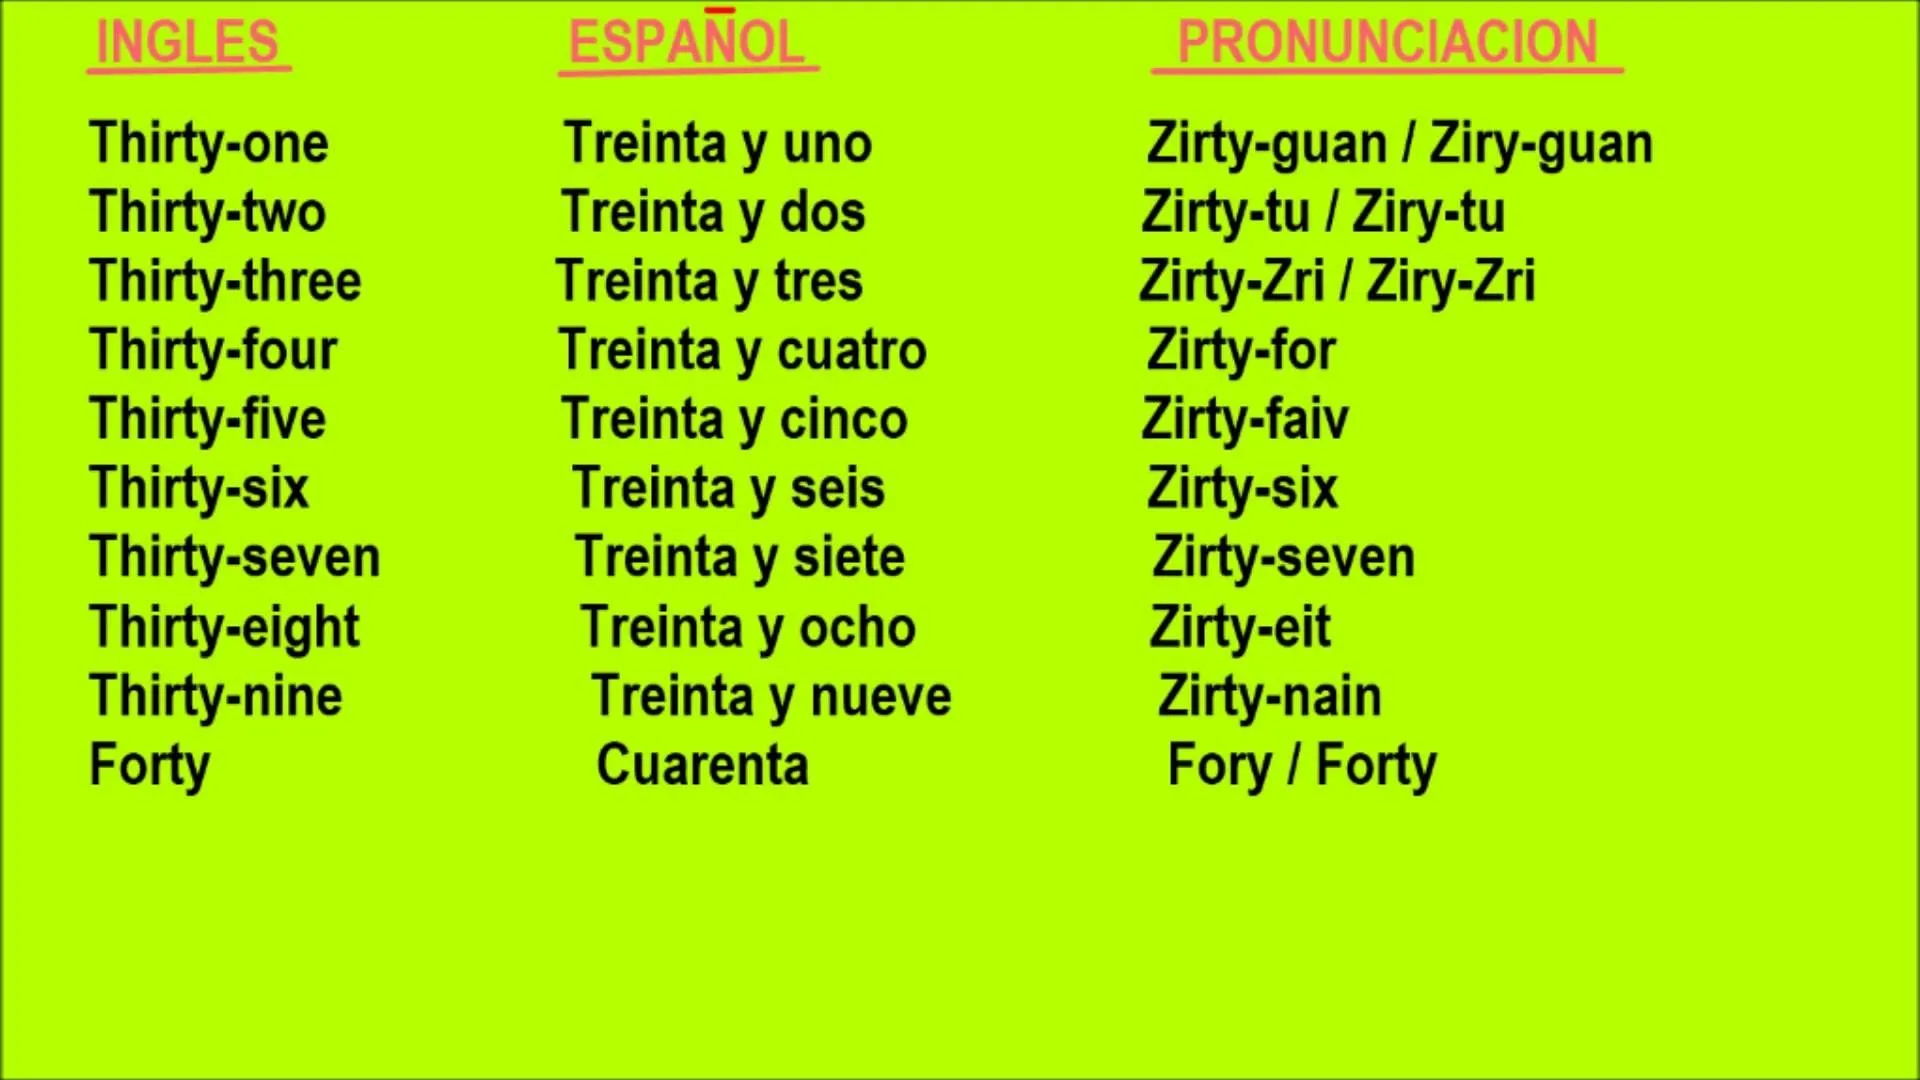Click the PRONUNCIACION column header
The width and height of the screenshot is (1920, 1080).
[1385, 42]
